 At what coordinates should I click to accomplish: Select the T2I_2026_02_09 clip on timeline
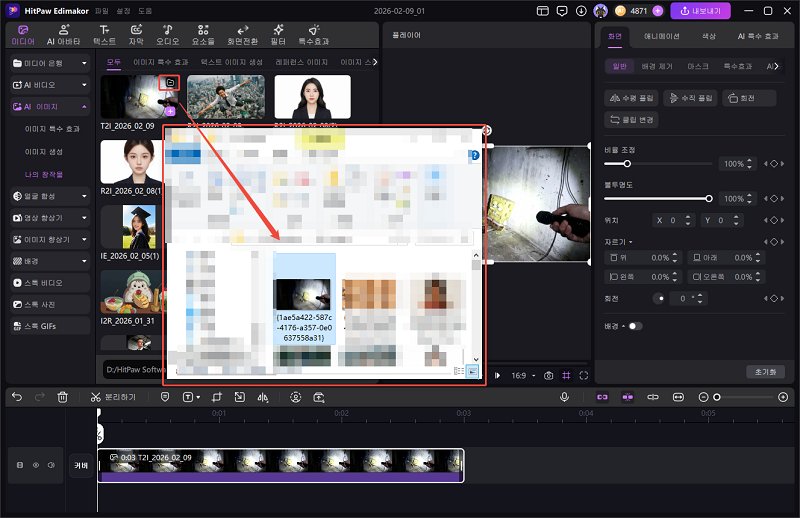(x=280, y=465)
